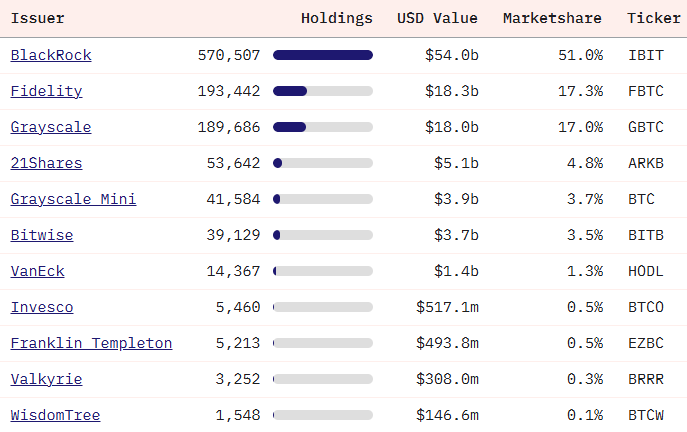Click the Holdings column header
Viewport: 687px width, 432px height.
click(x=336, y=18)
